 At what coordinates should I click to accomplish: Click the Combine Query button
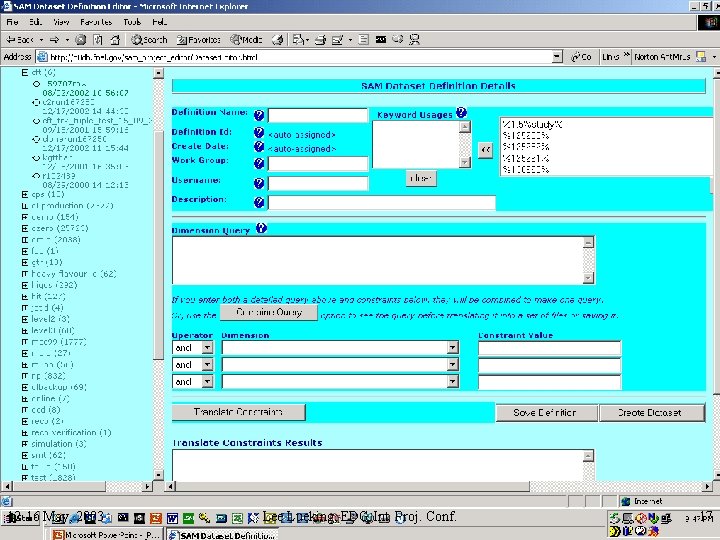(x=269, y=313)
